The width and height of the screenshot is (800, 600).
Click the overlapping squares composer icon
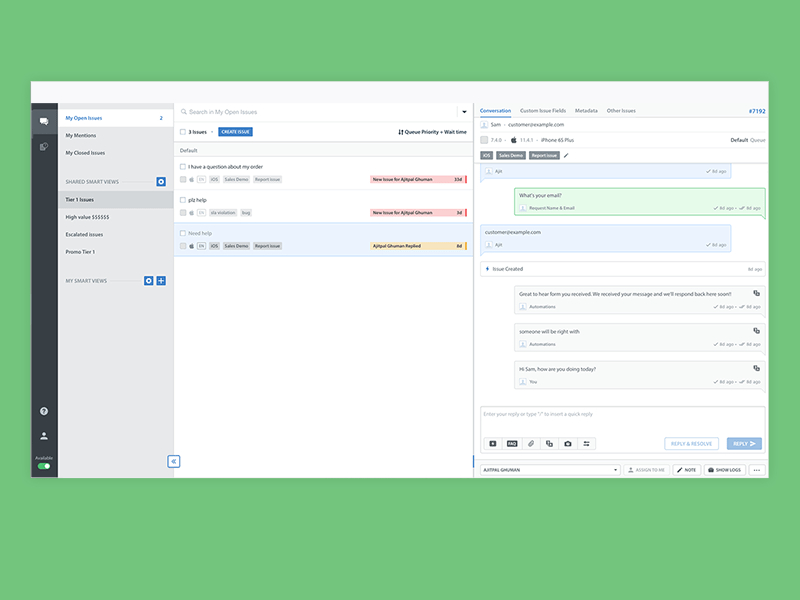click(549, 443)
